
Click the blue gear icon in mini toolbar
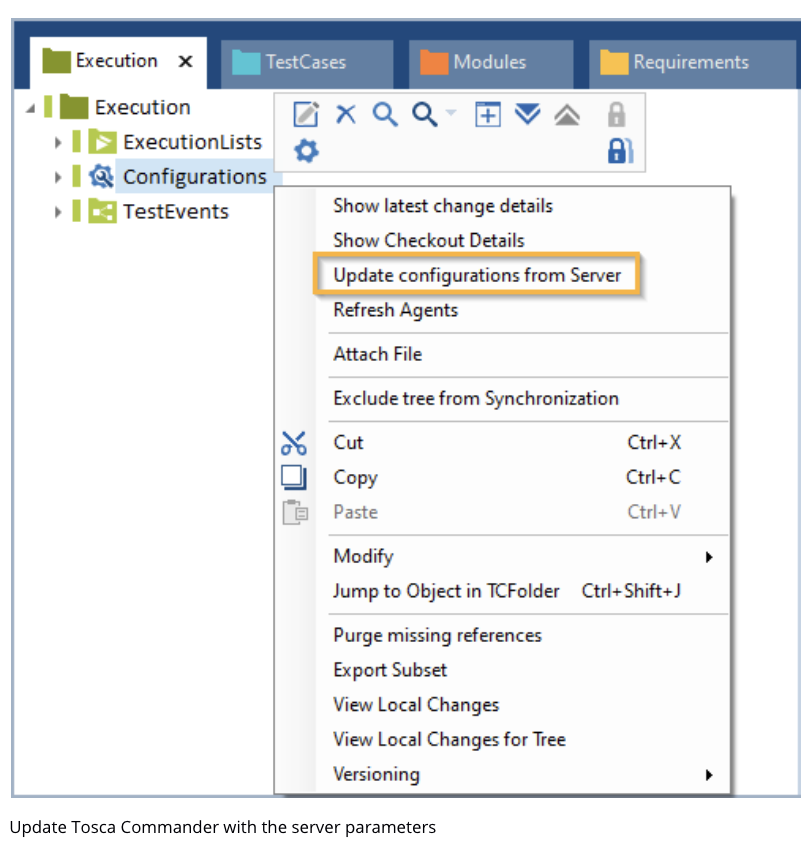[x=306, y=151]
